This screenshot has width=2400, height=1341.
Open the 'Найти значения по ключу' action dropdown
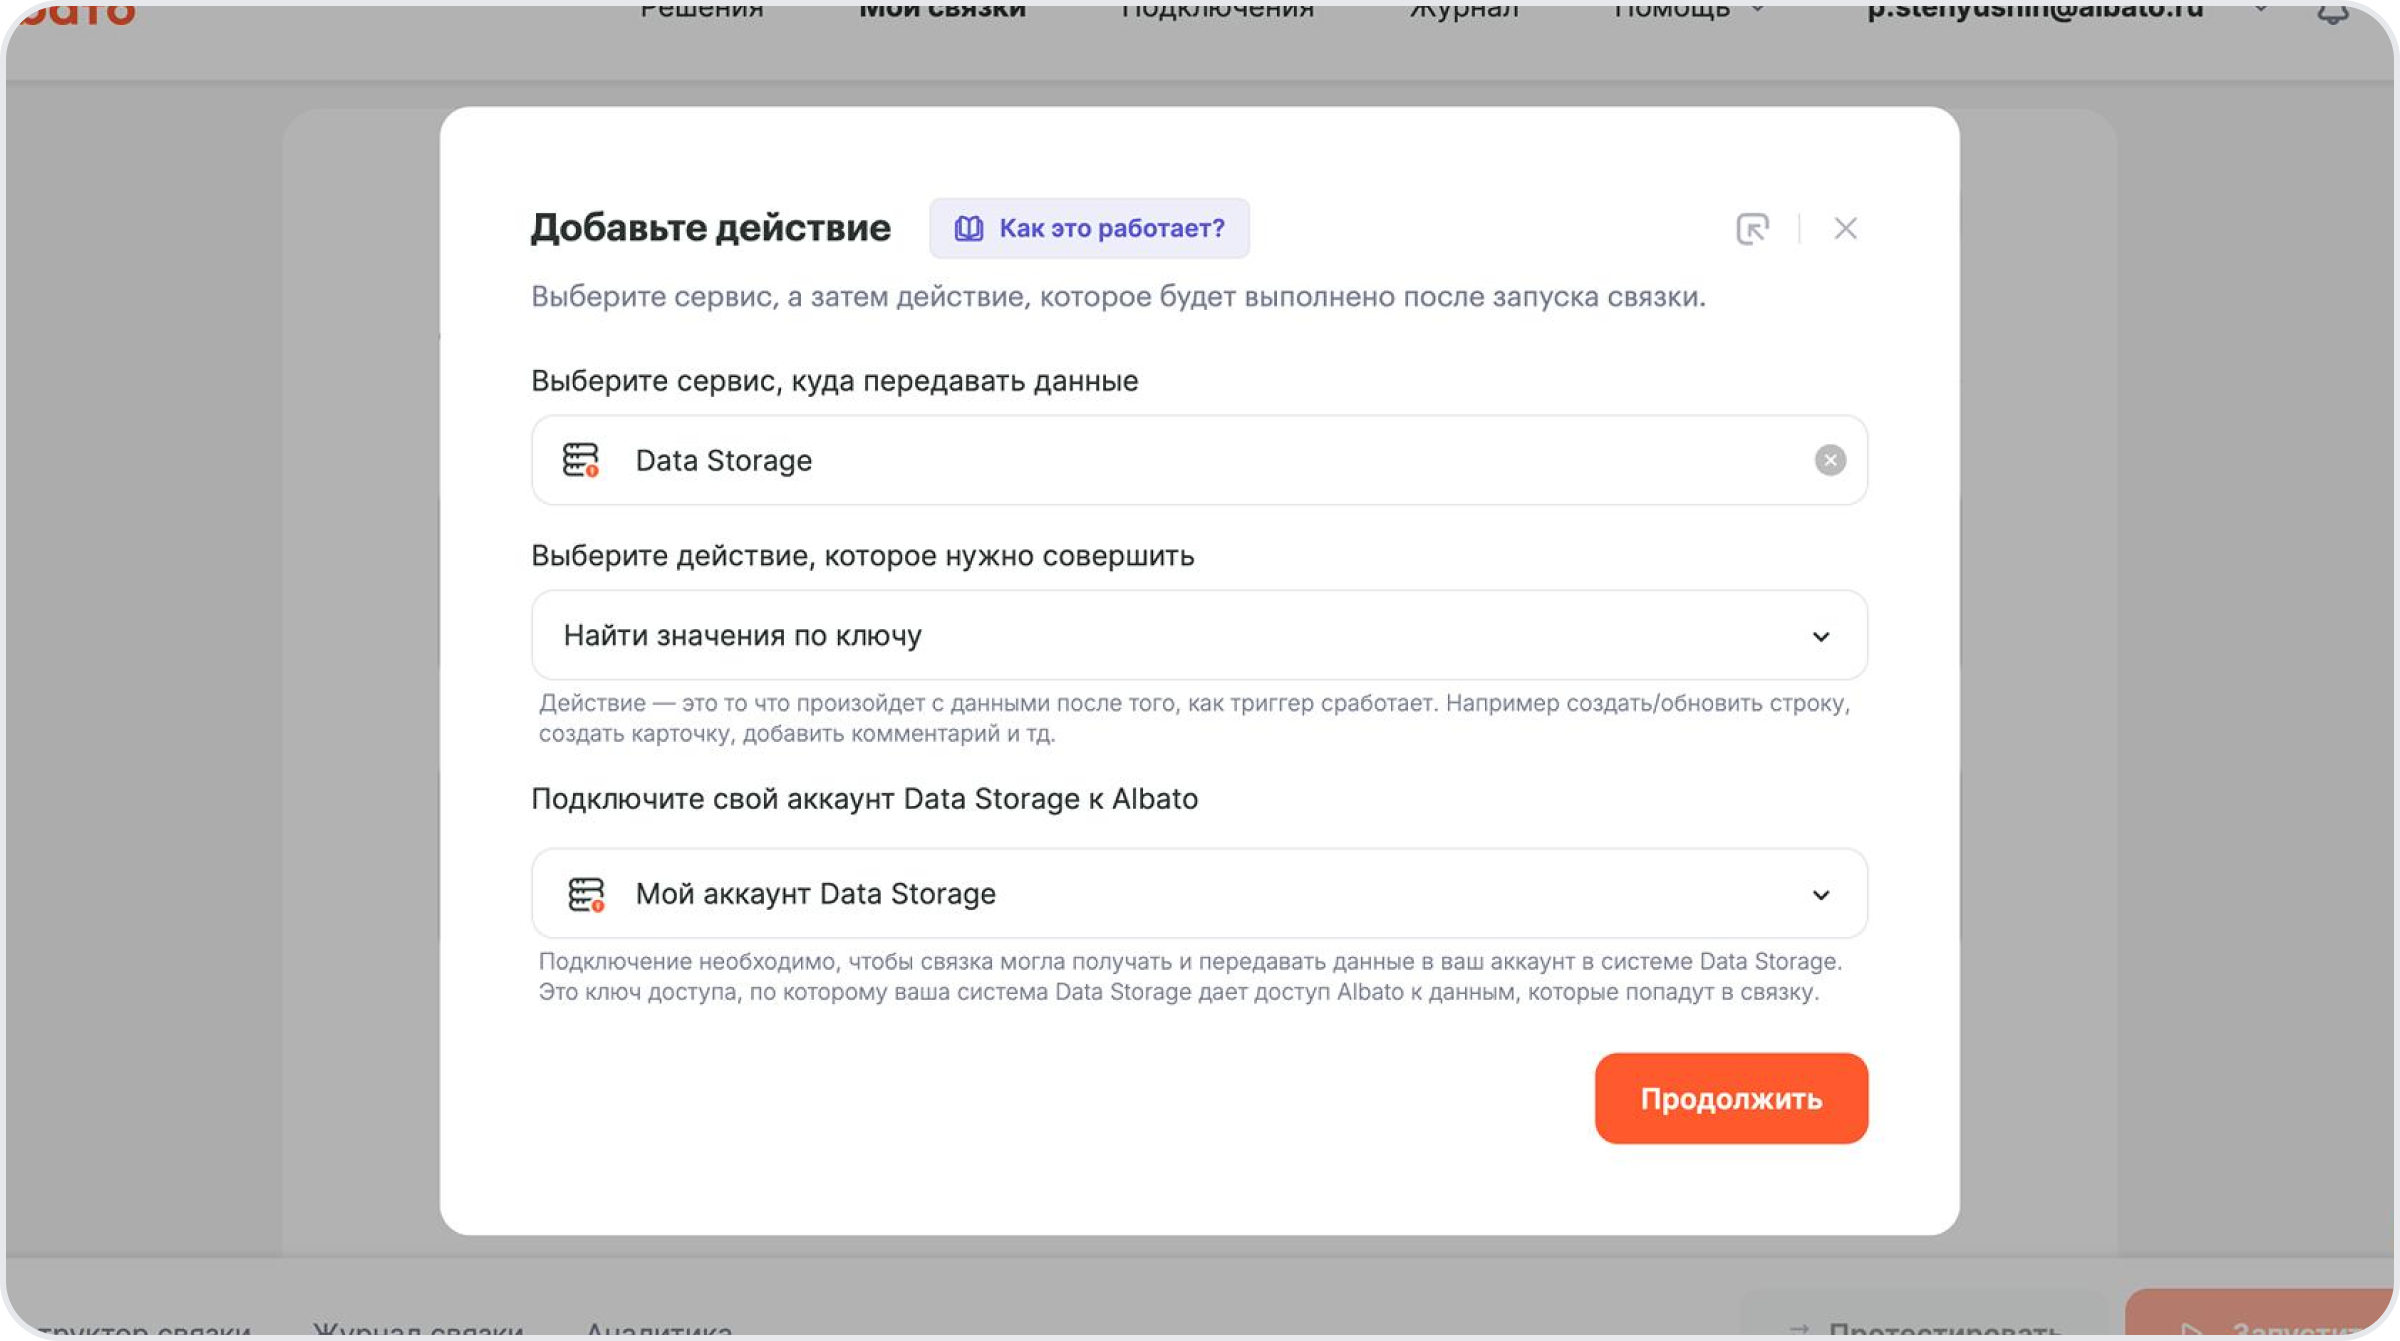click(1199, 635)
